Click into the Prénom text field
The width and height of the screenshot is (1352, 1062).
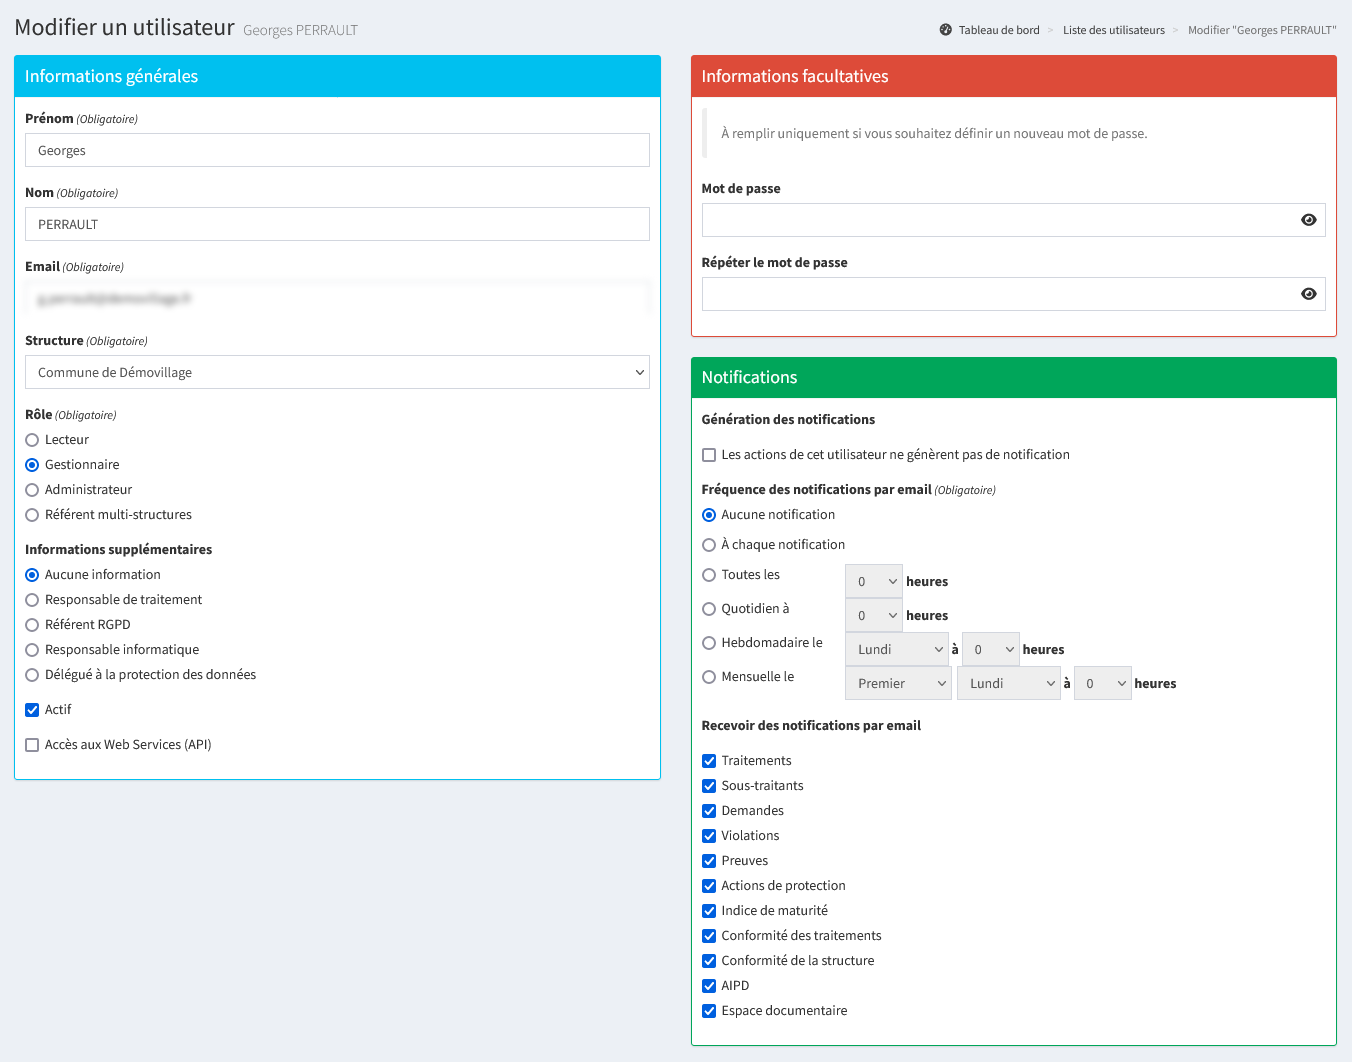[x=337, y=150]
